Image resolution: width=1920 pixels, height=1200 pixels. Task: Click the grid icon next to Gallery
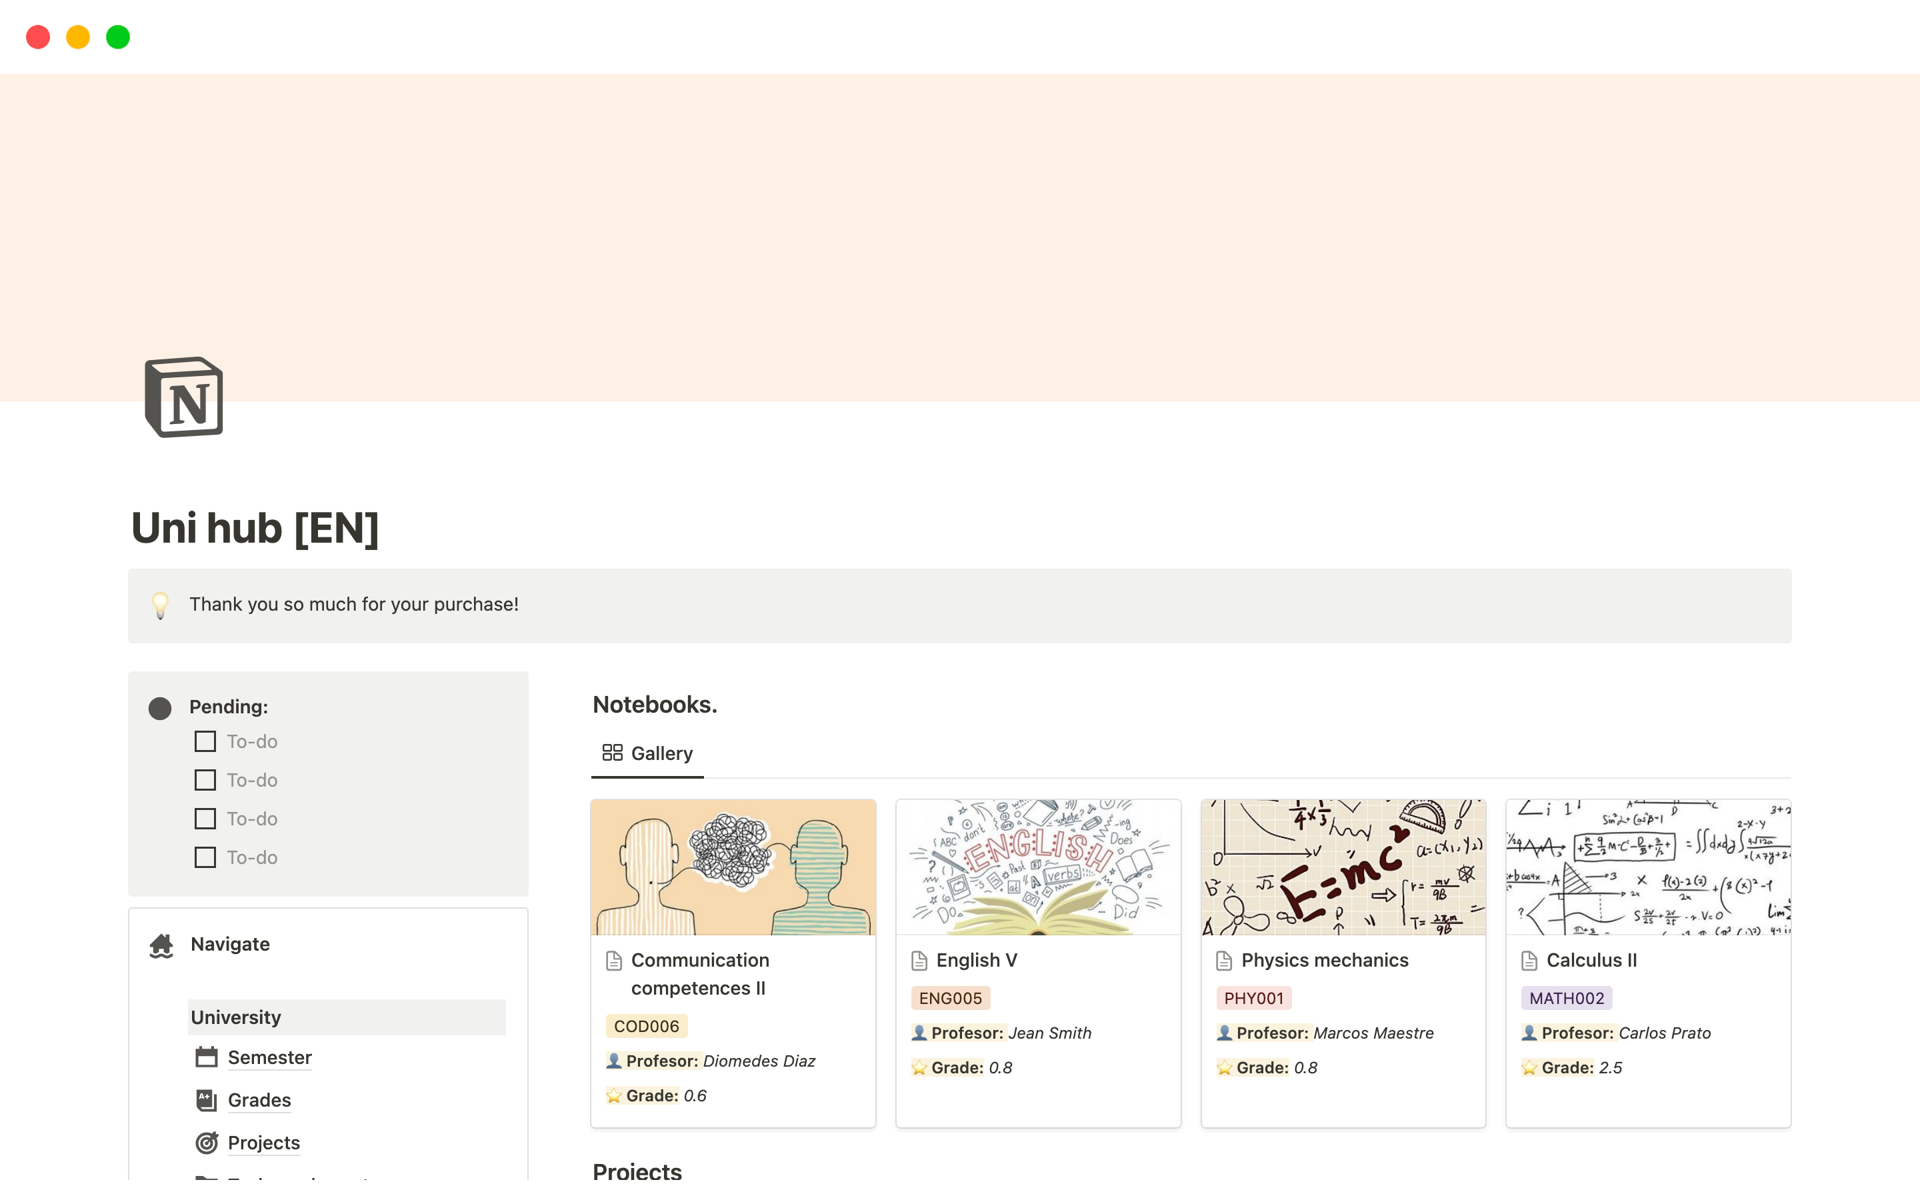(x=612, y=752)
